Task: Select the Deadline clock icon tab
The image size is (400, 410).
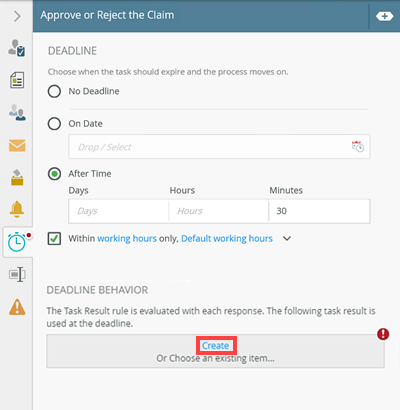Action: click(x=17, y=242)
